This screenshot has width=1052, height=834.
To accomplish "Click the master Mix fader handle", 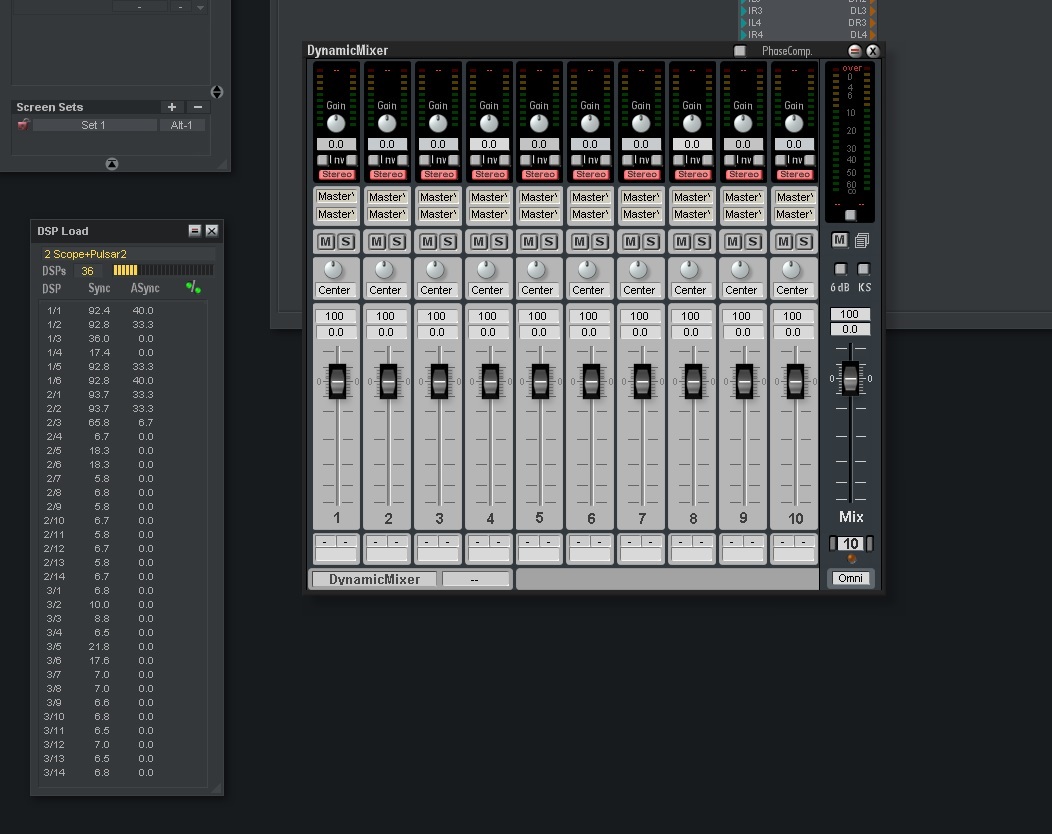I will (851, 380).
